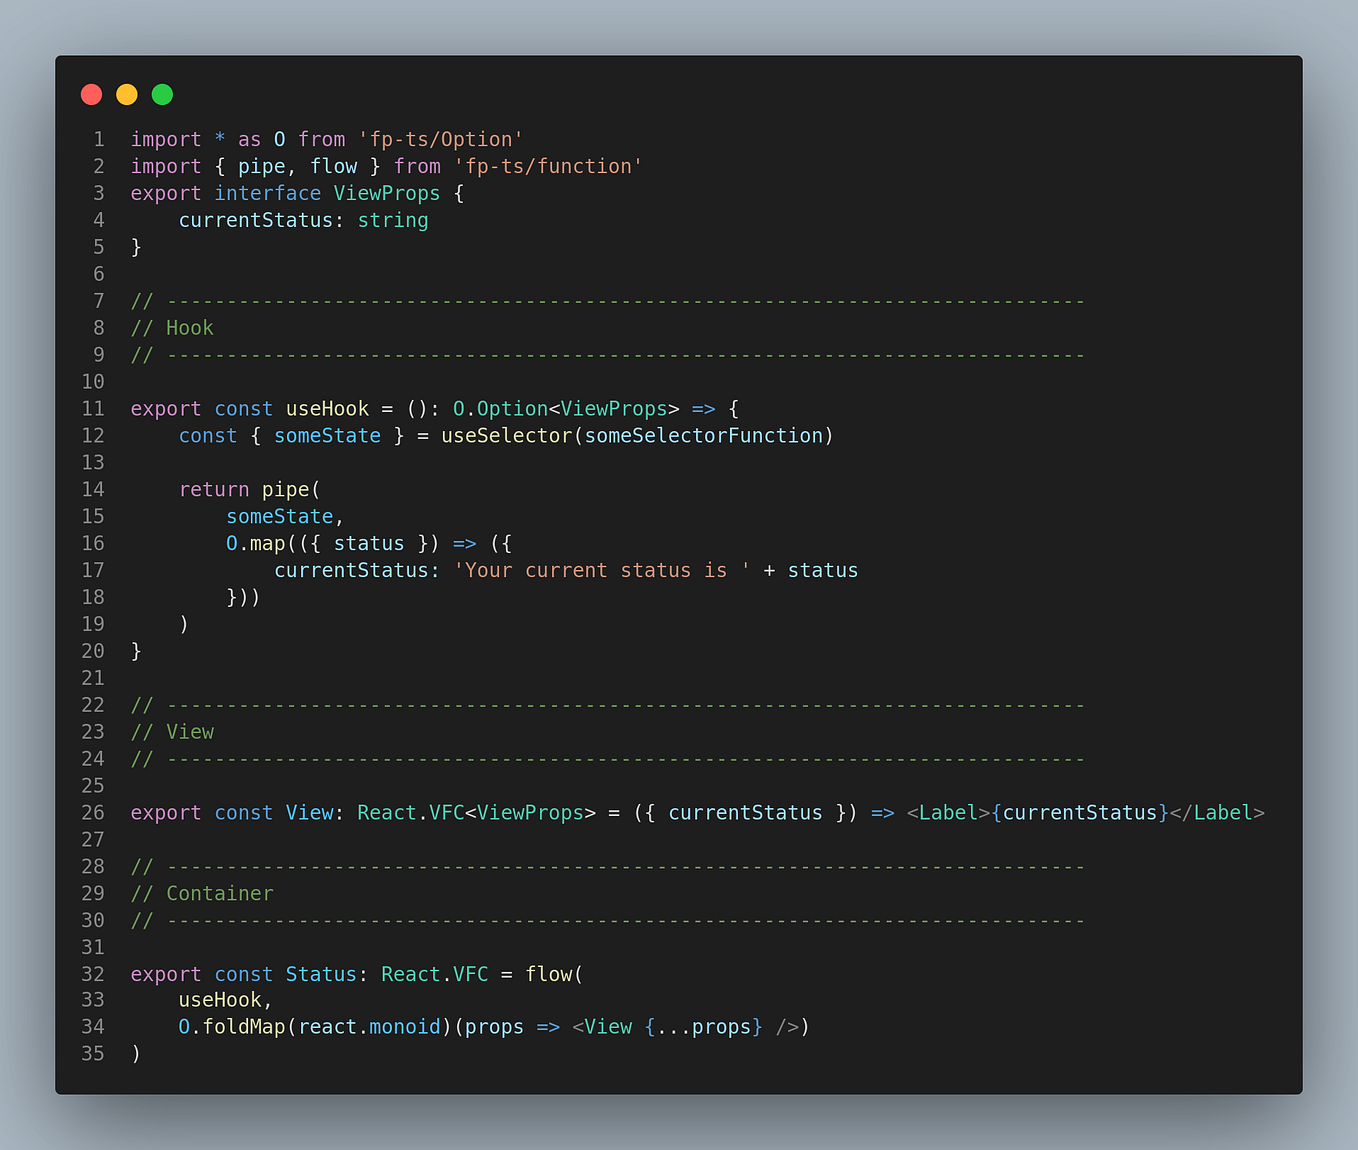
Task: Click the flow import on line 2
Action: point(334,166)
